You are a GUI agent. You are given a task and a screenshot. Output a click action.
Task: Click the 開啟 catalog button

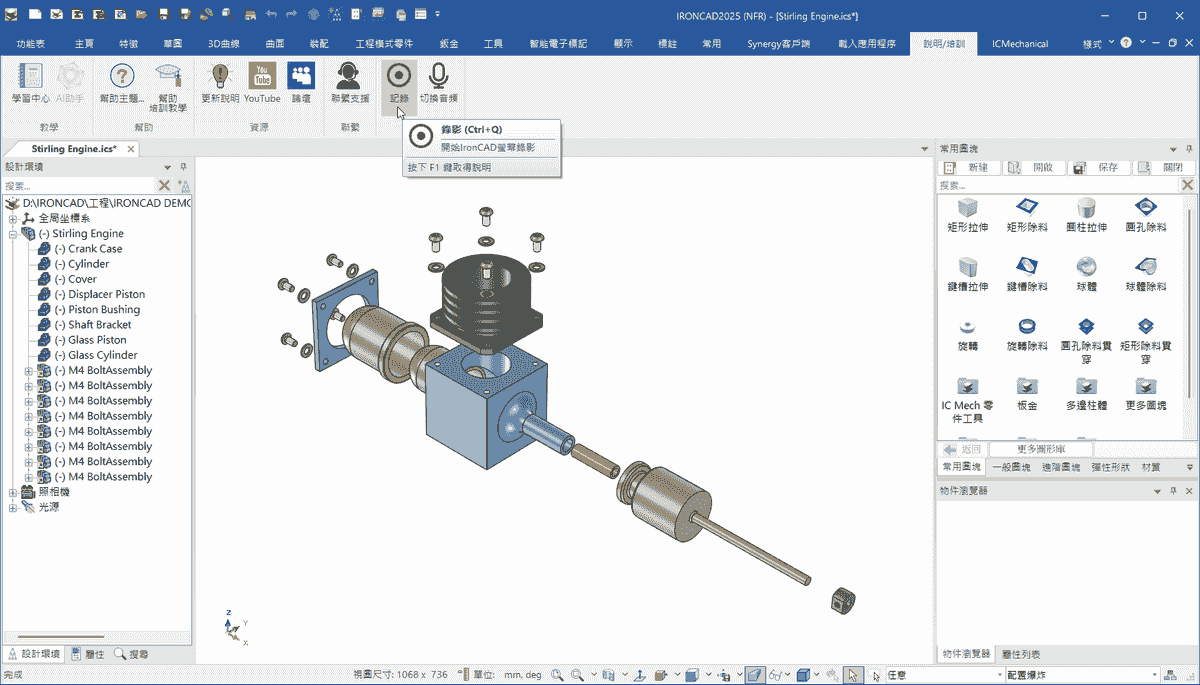point(1033,167)
